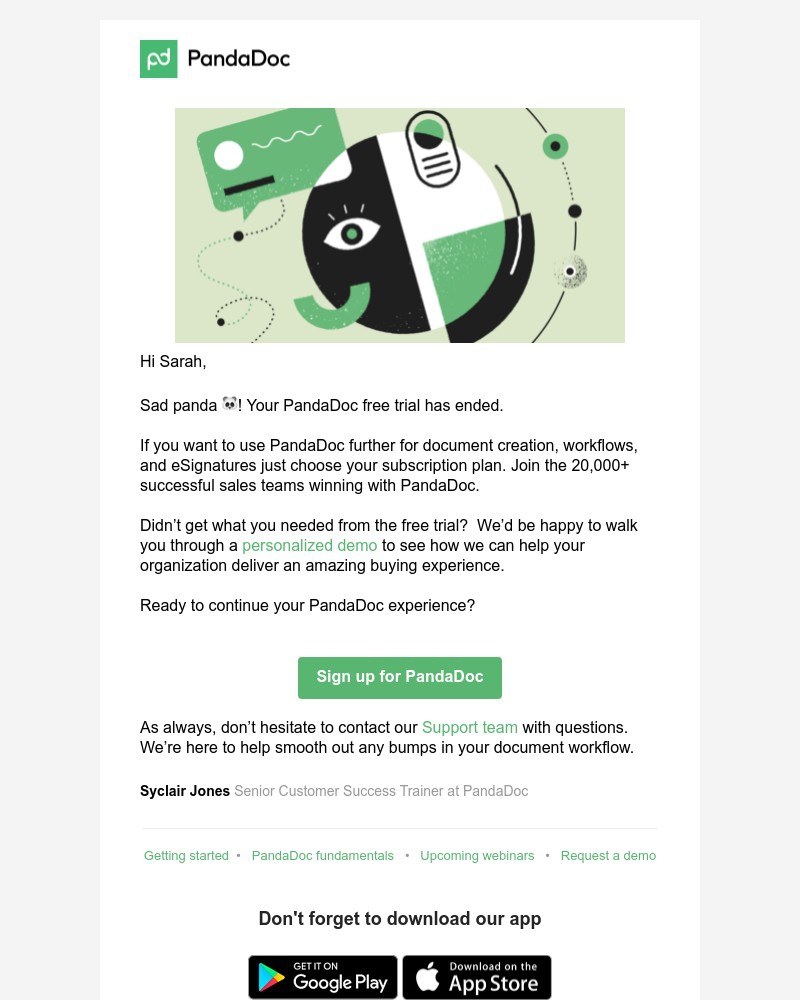The image size is (800, 1000).
Task: Click the green PandaDoc logo icon
Action: pos(159,59)
